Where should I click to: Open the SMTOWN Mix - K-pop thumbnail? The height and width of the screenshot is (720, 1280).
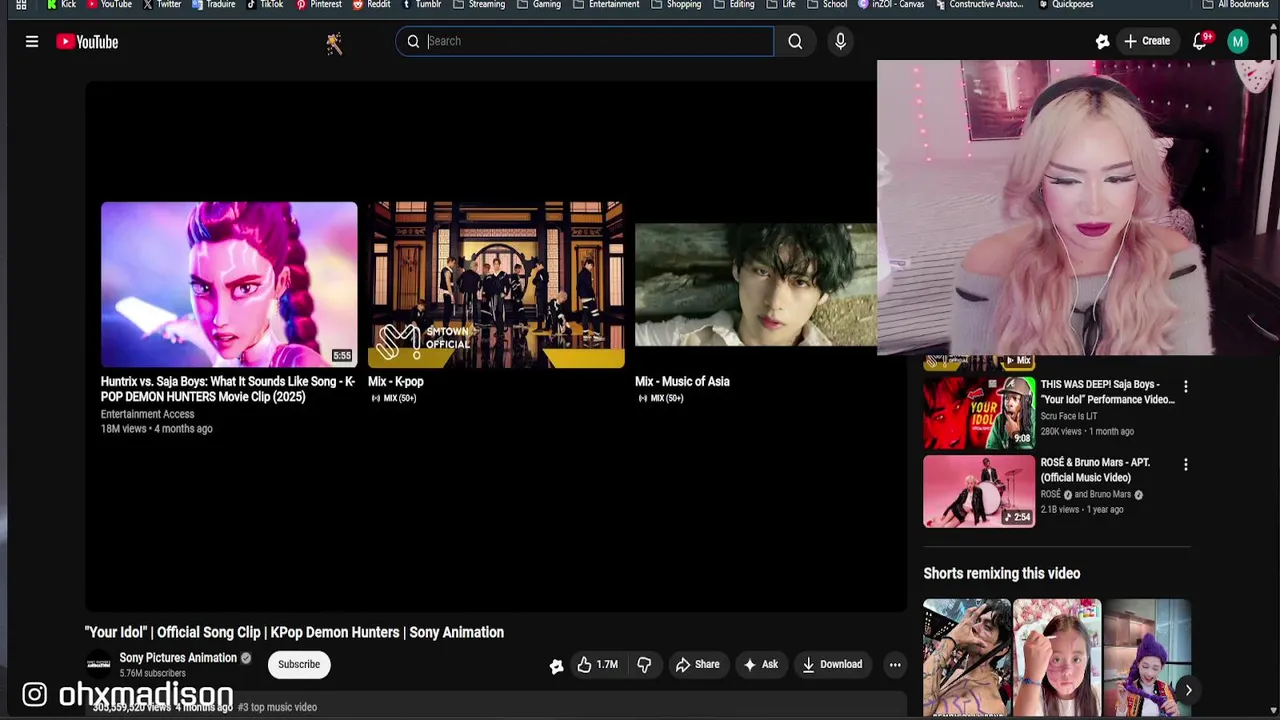coord(496,285)
